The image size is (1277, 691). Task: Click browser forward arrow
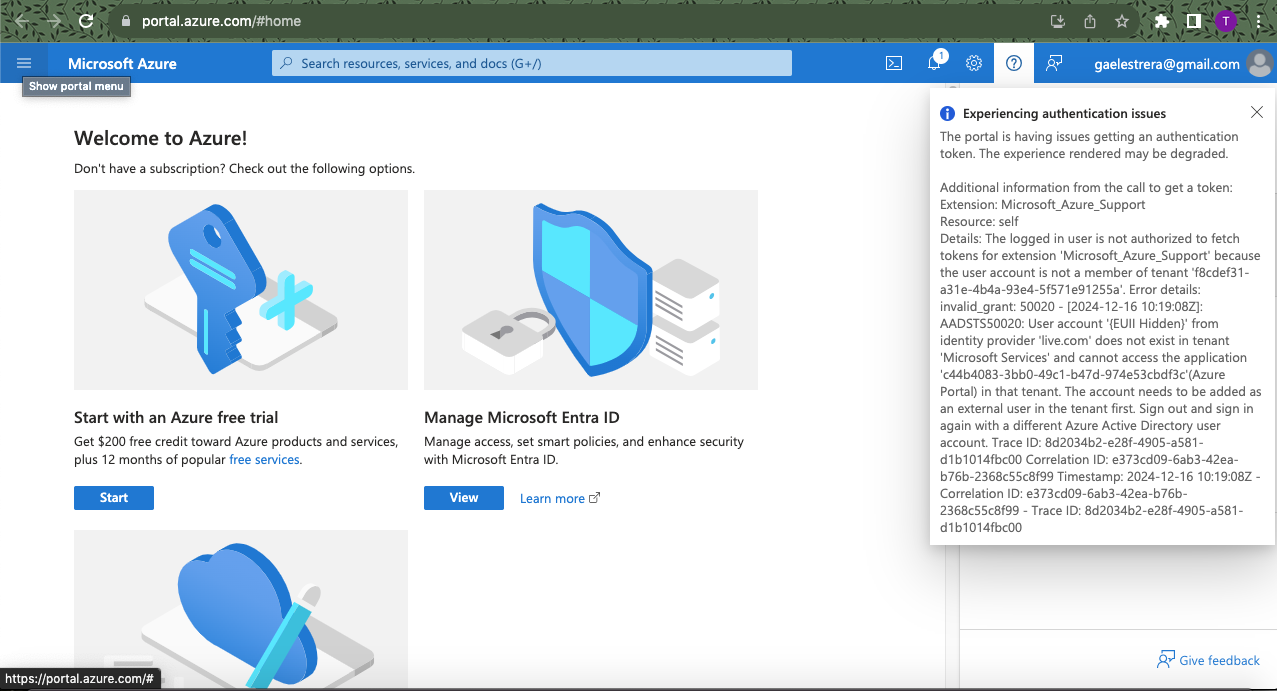coord(54,21)
